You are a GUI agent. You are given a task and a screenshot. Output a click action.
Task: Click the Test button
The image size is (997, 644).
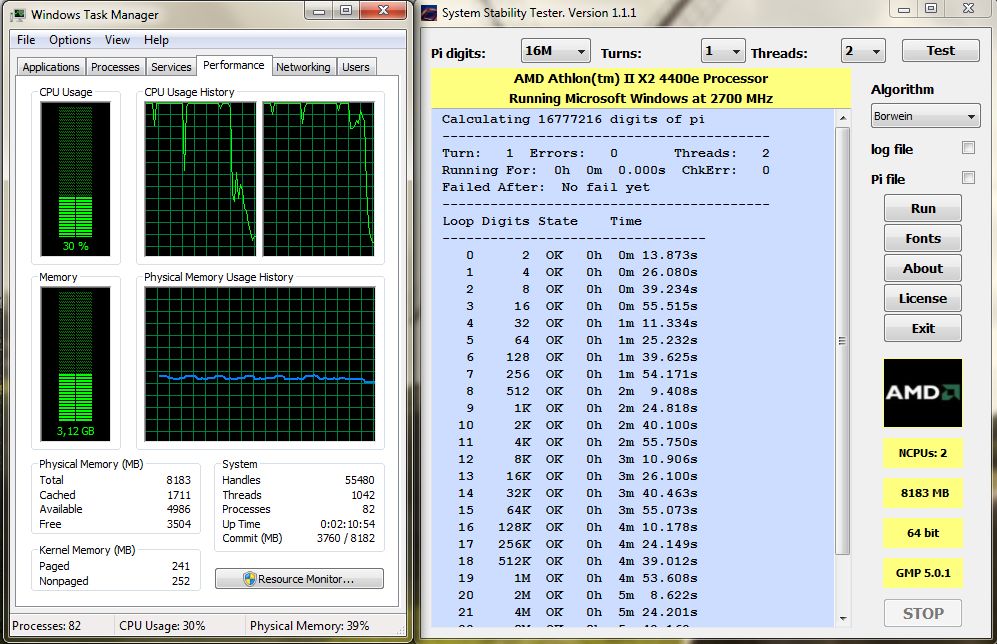coord(940,50)
